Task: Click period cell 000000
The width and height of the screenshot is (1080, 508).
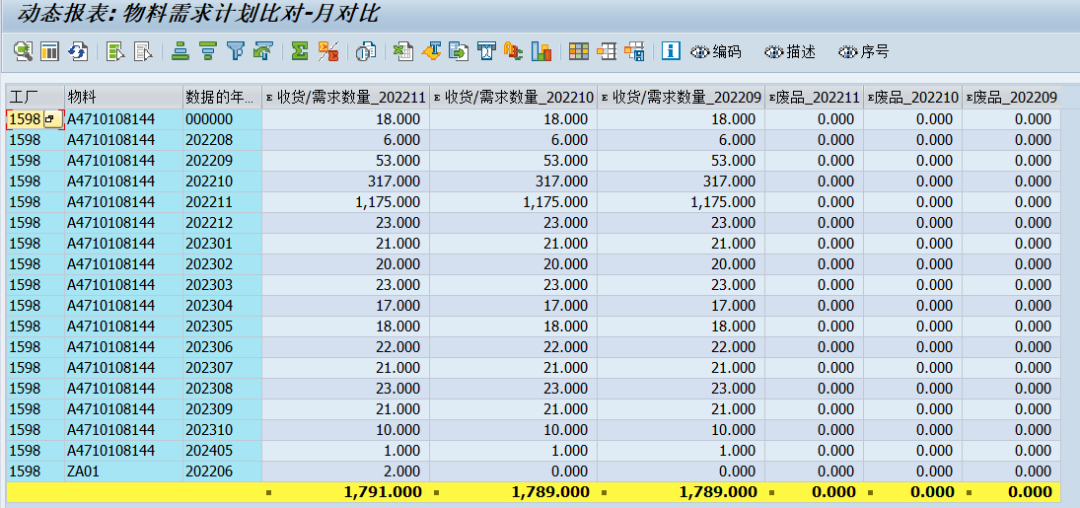Action: [222, 120]
